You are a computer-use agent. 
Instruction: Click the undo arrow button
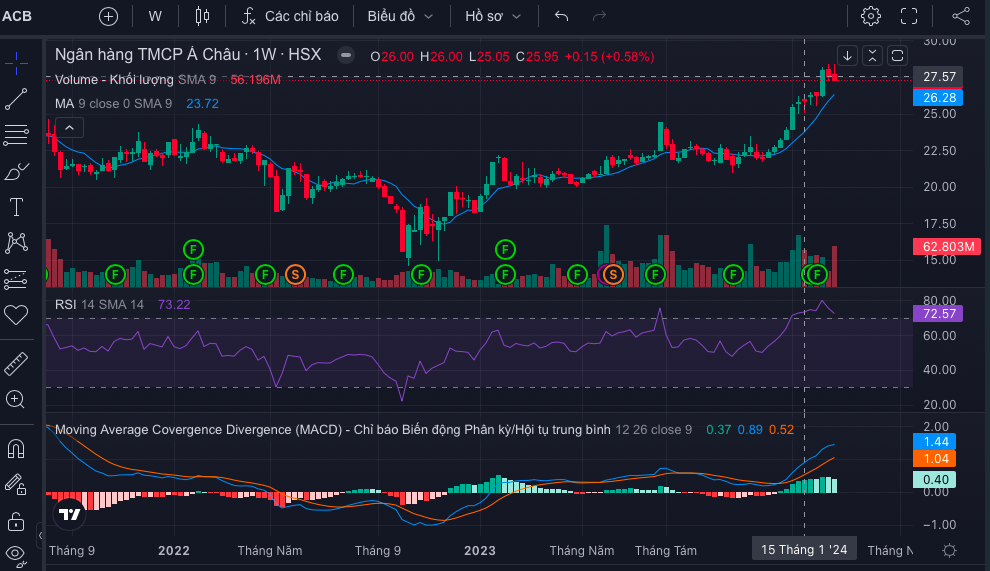coord(561,16)
